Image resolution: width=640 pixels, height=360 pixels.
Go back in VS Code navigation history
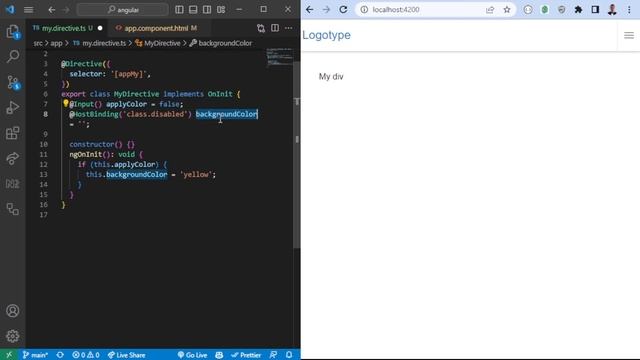click(51, 9)
